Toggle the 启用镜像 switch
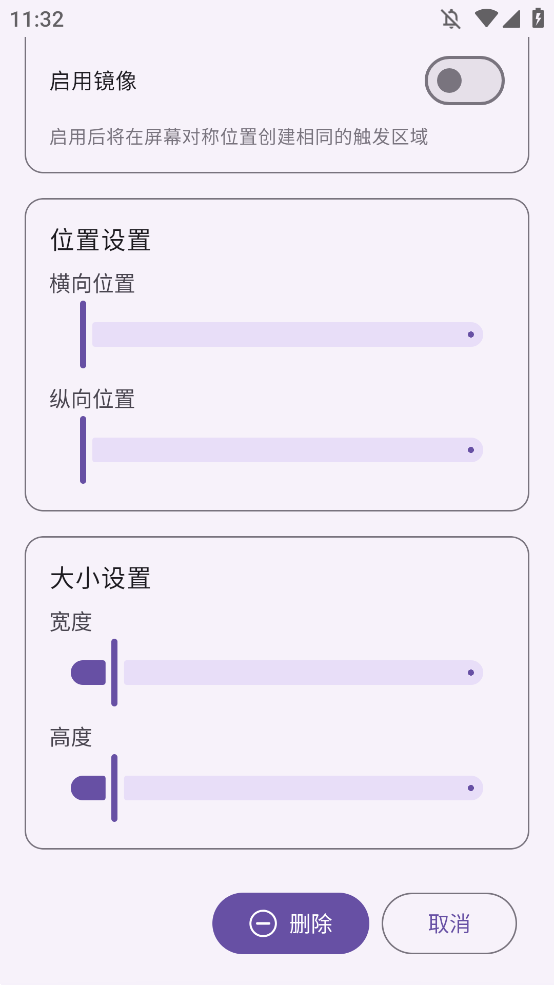554x985 pixels. coord(465,80)
